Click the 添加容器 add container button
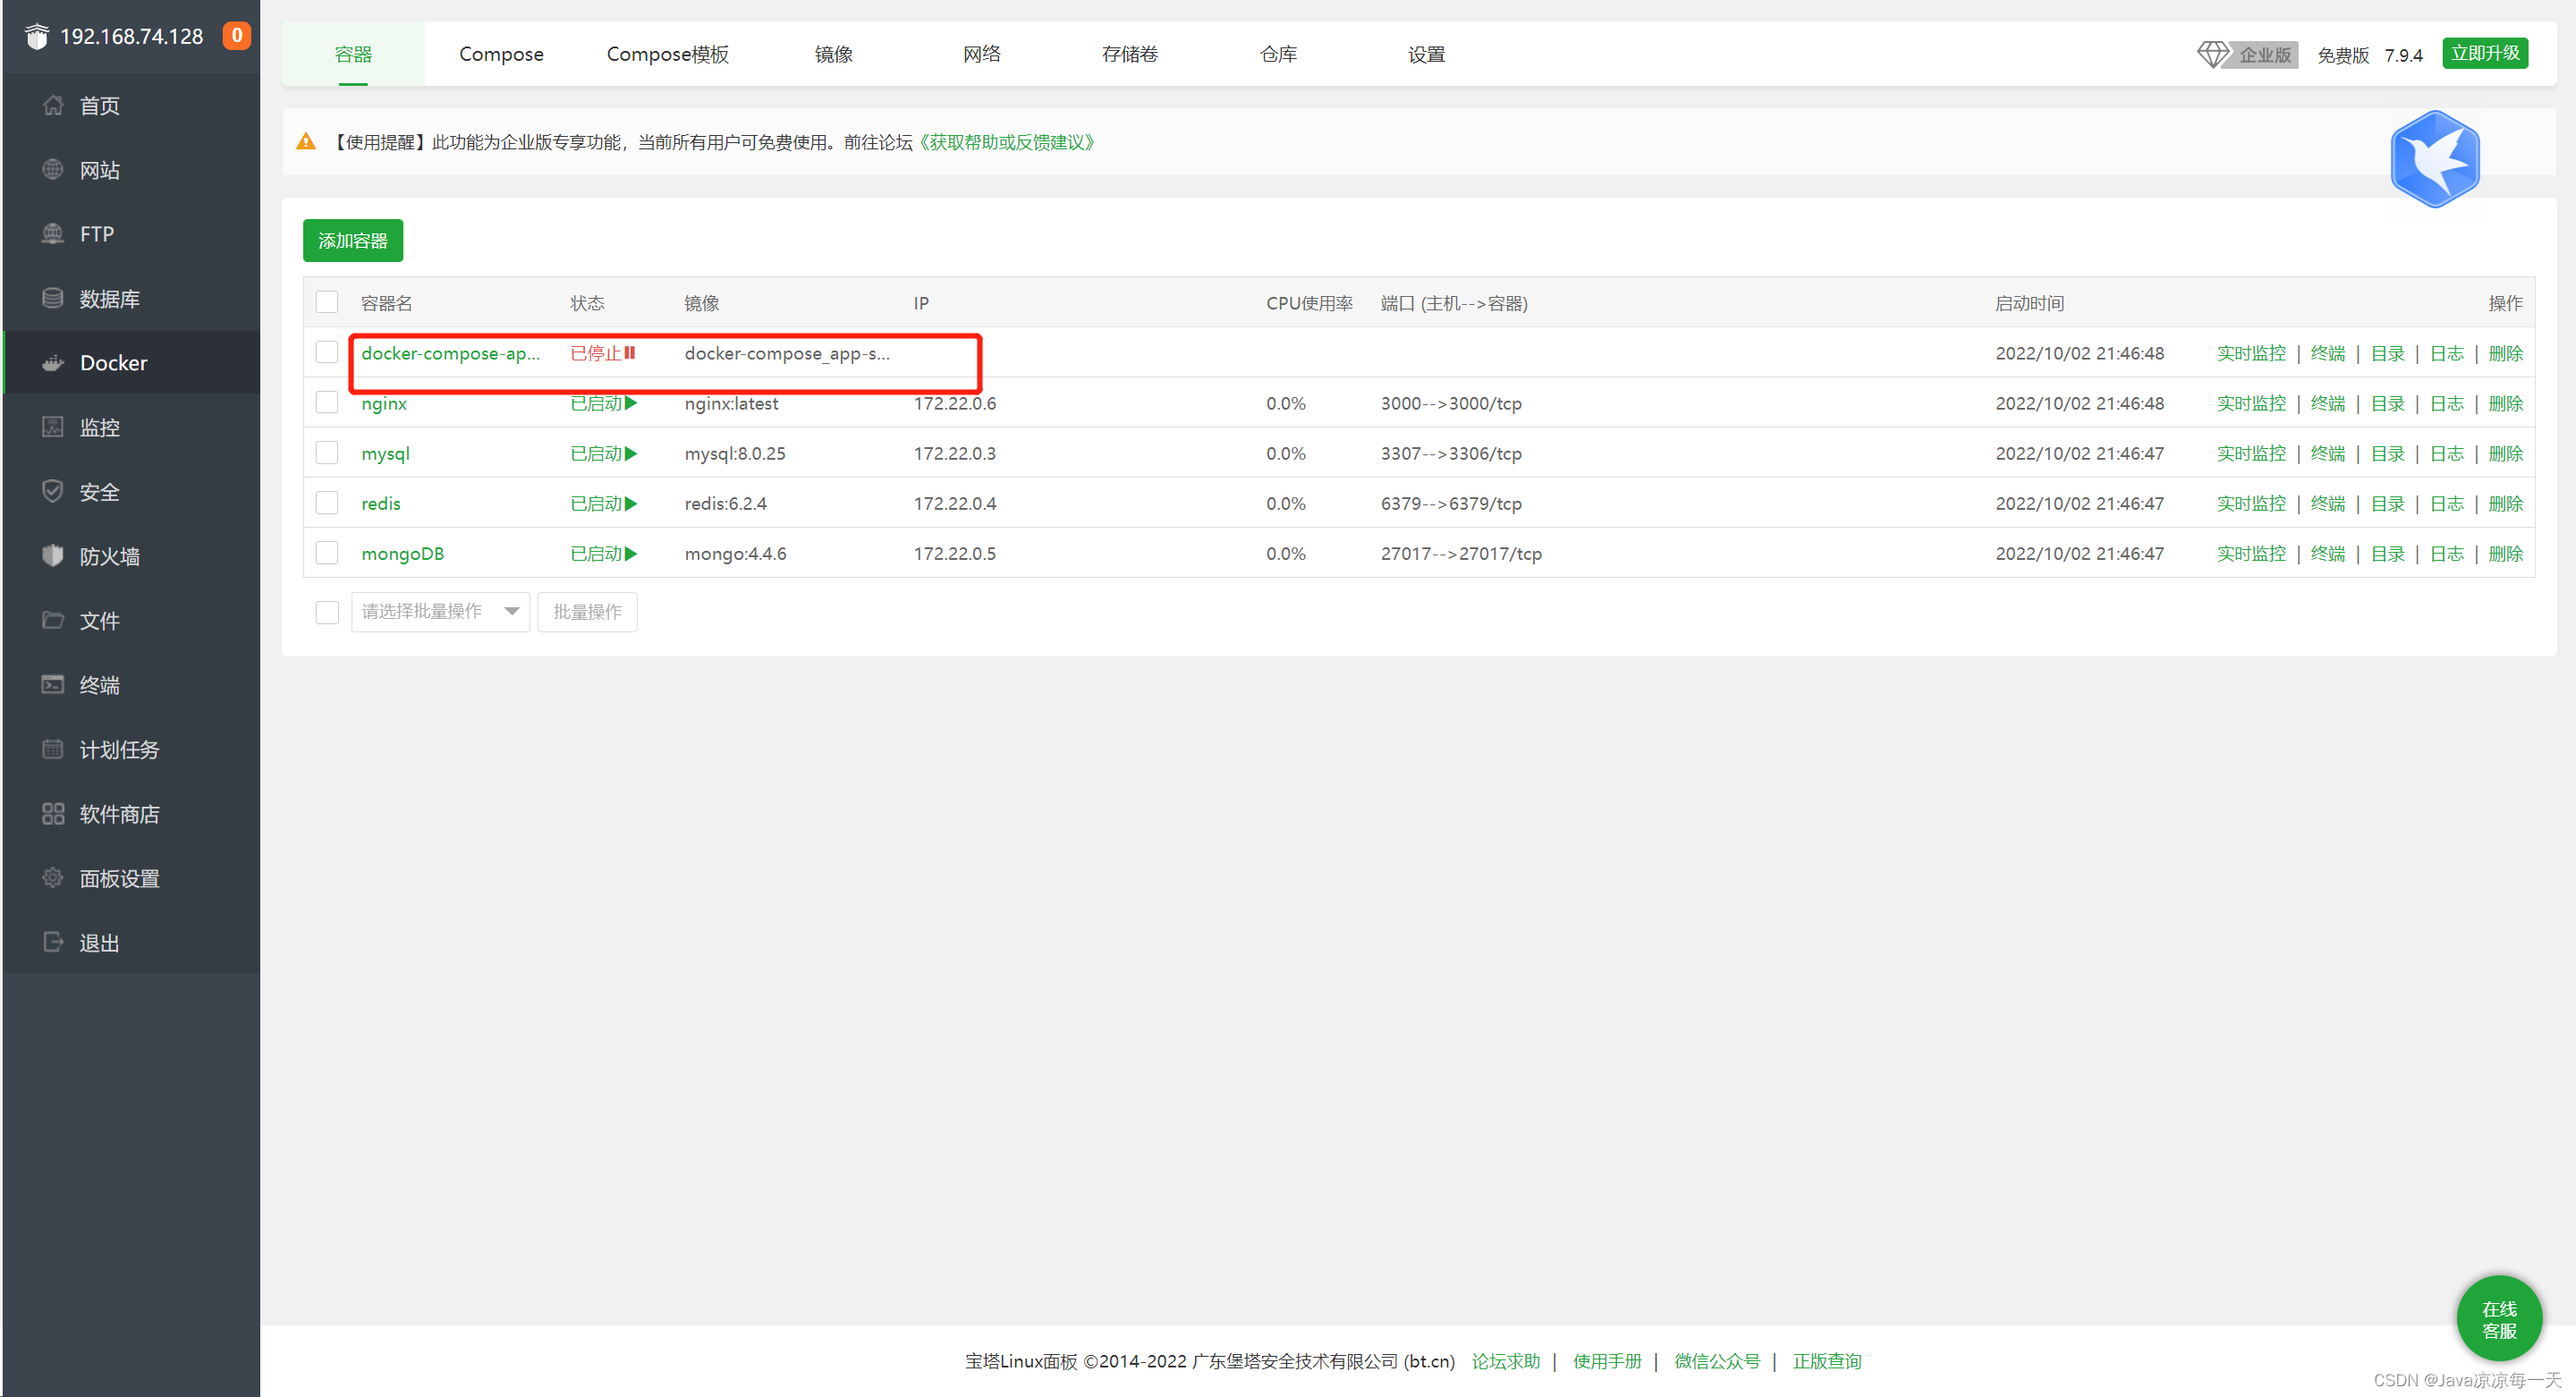The height and width of the screenshot is (1397, 2576). click(x=352, y=240)
